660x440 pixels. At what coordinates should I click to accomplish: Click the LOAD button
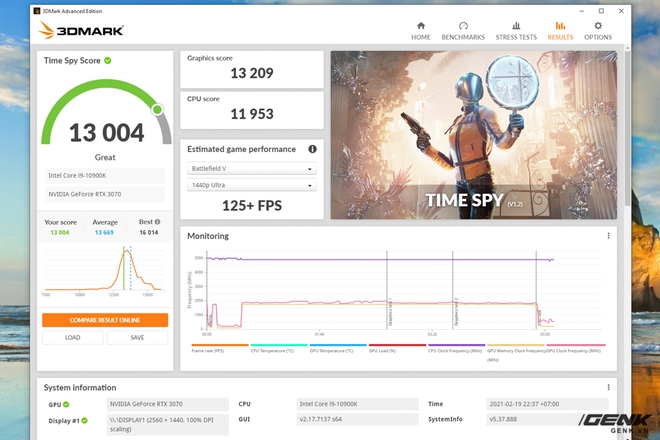(x=72, y=338)
